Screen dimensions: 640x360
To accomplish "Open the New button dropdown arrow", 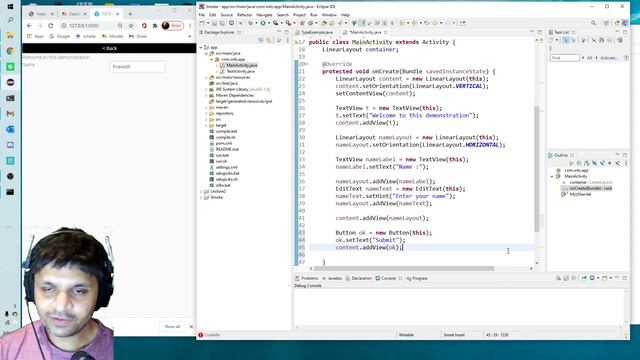I will 207,23.
